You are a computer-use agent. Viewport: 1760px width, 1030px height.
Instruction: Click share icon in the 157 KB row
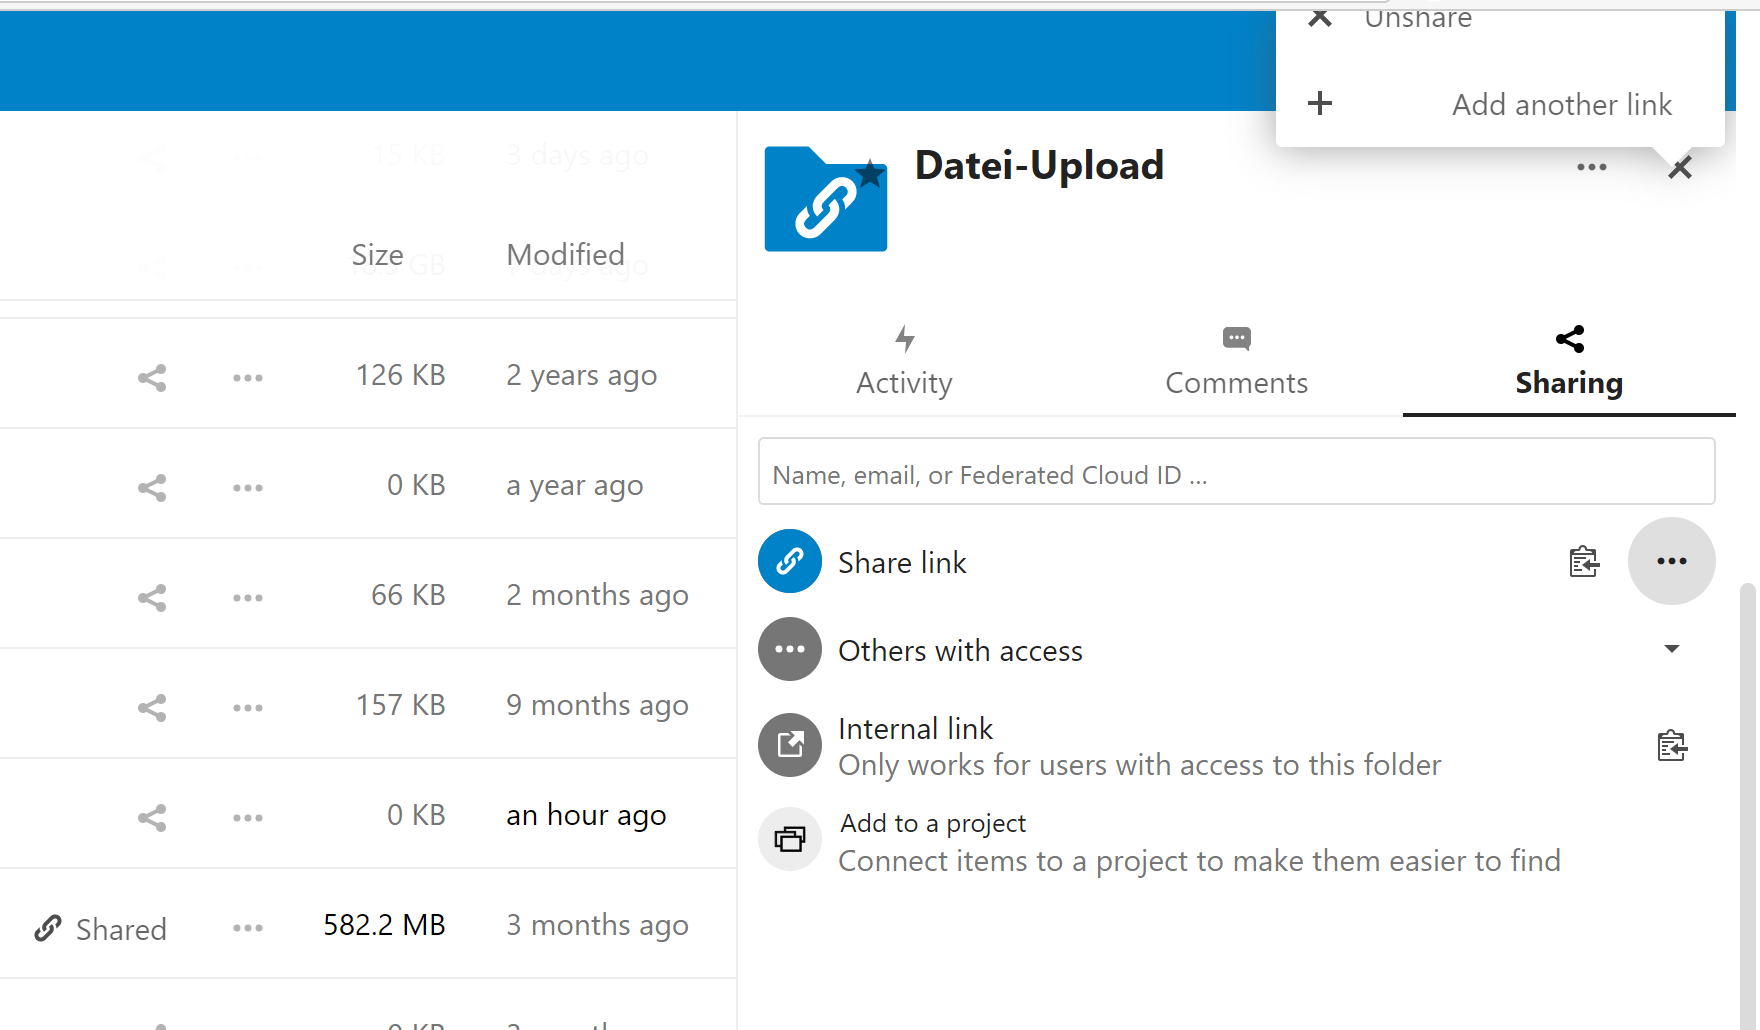click(152, 707)
